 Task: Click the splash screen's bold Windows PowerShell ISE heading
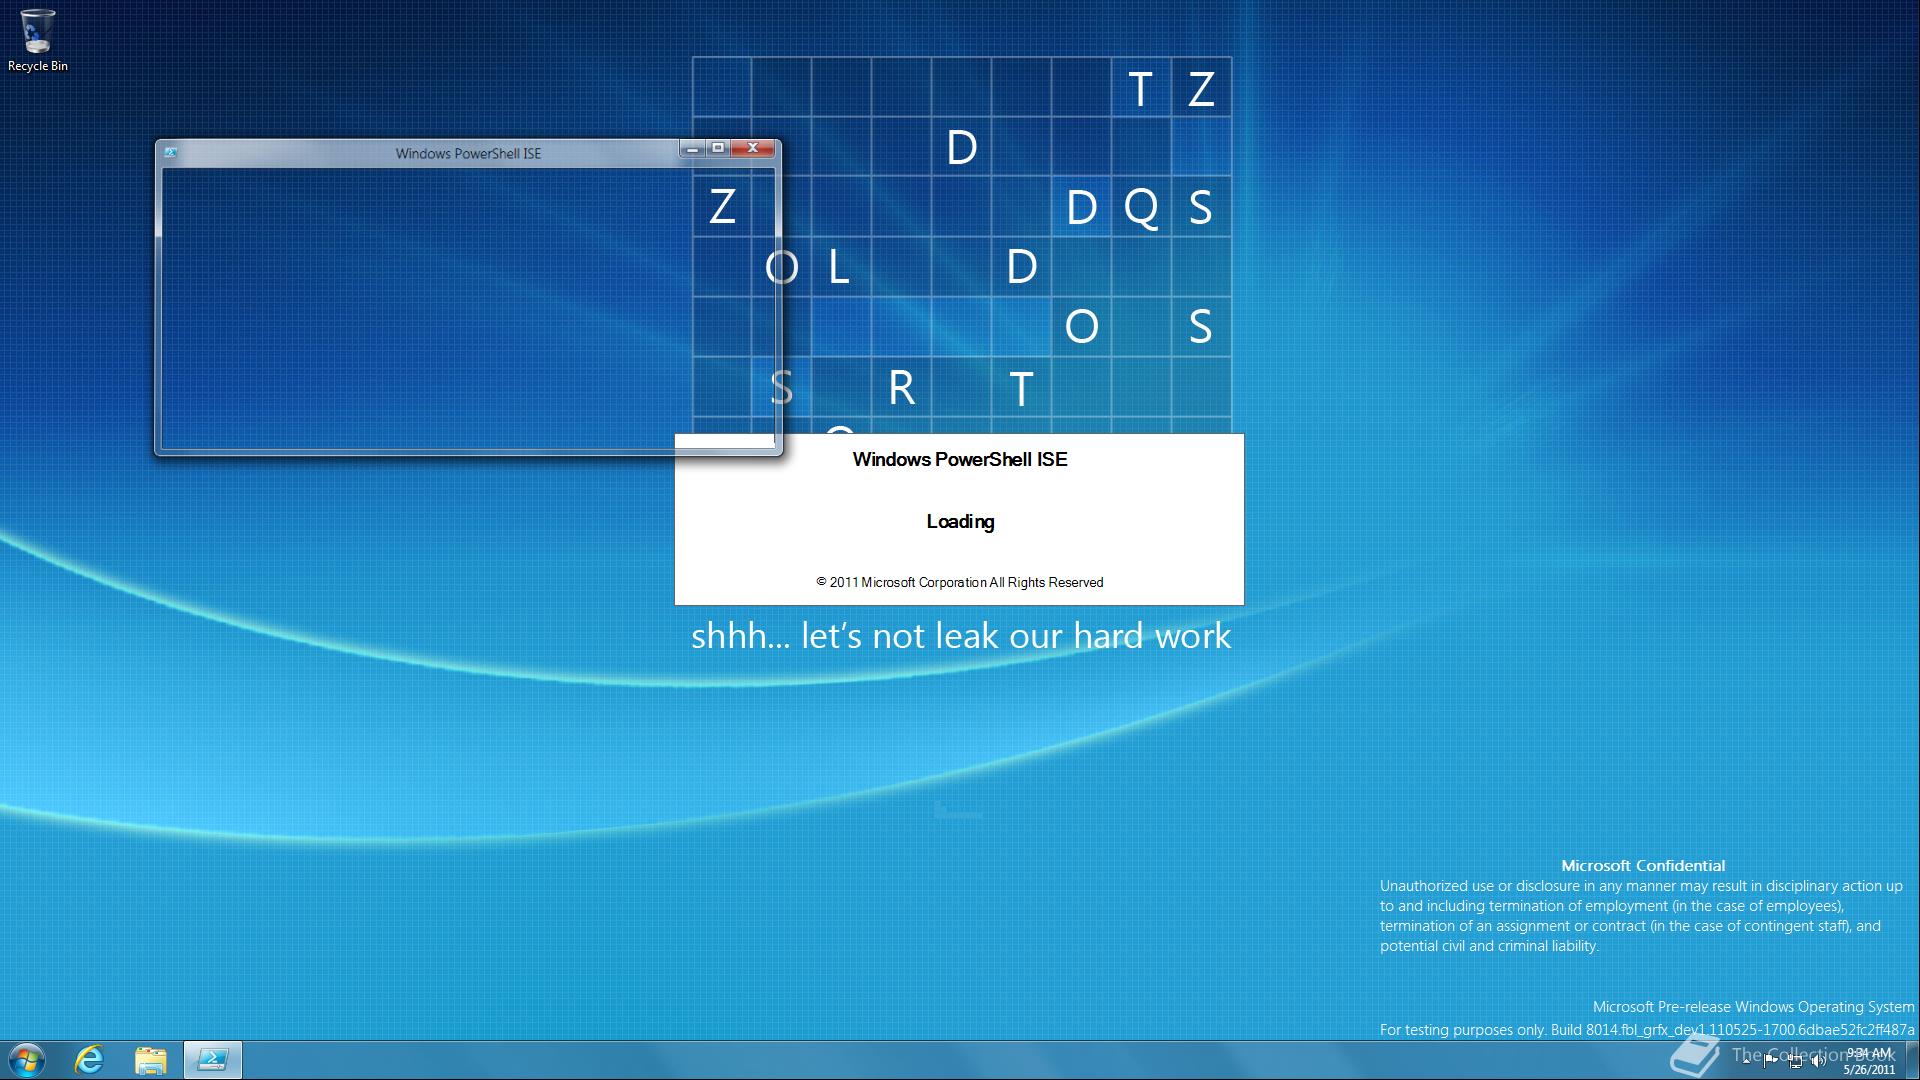pos(960,459)
